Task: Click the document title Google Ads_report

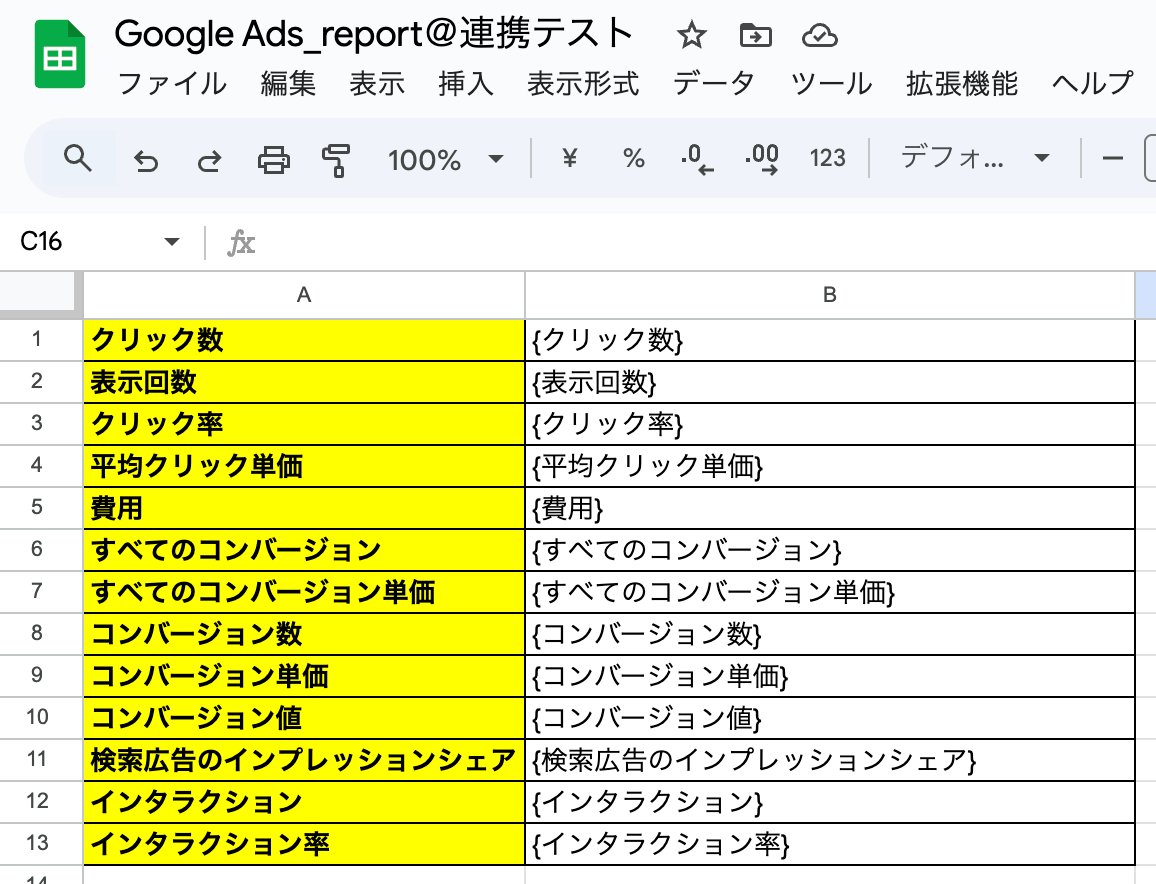Action: tap(374, 34)
